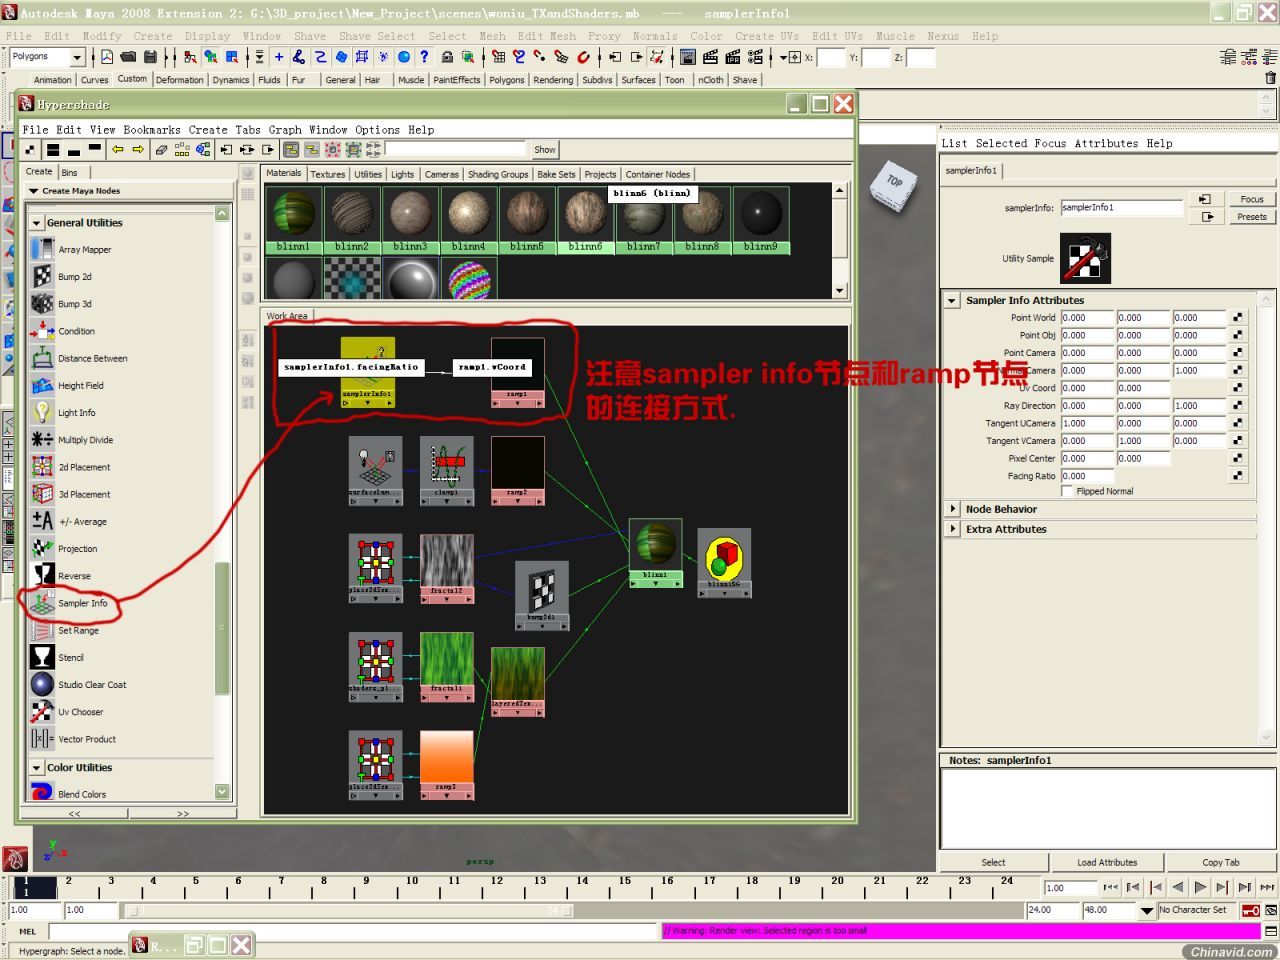
Task: Expand the Node Behavior section
Action: 953,509
